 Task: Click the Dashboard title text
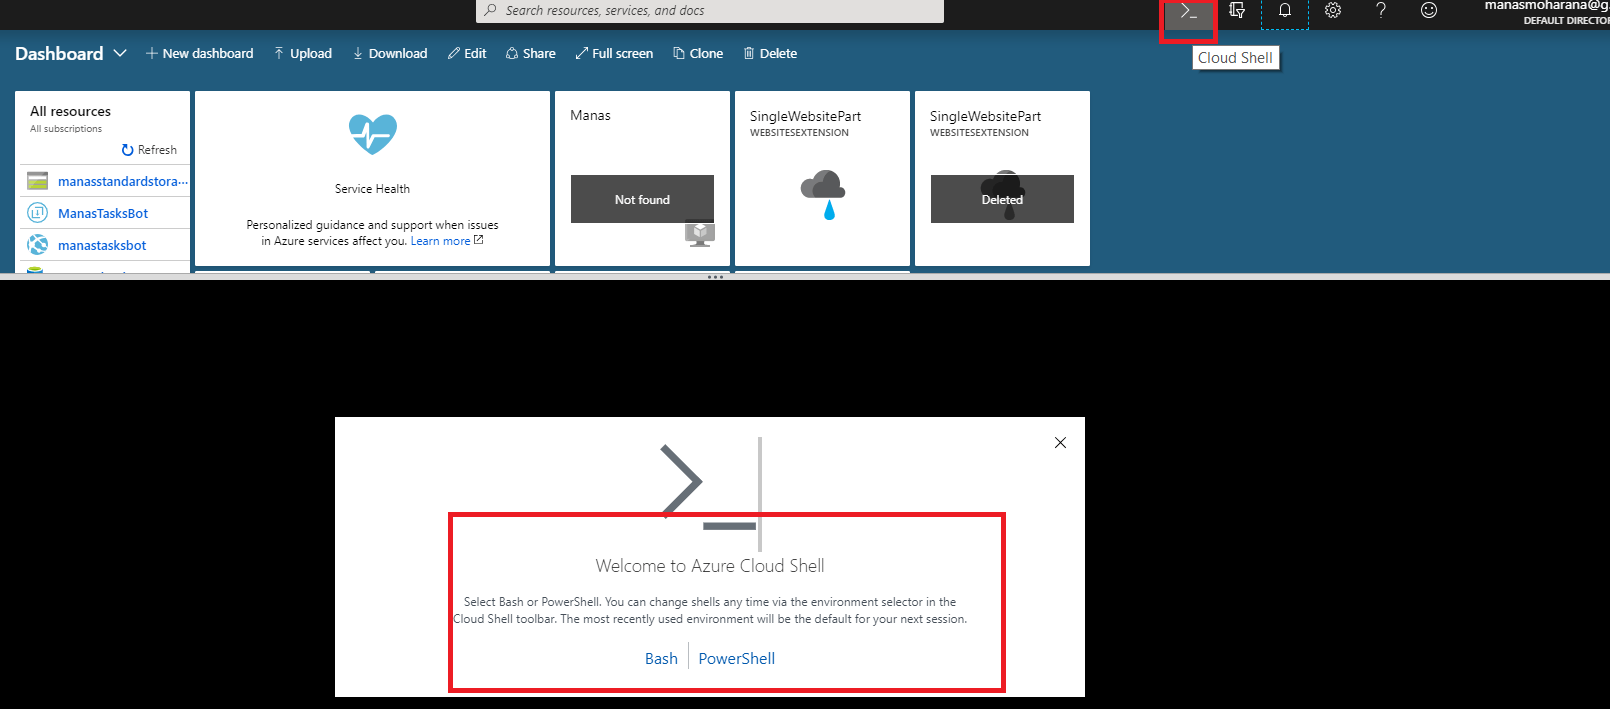point(59,53)
